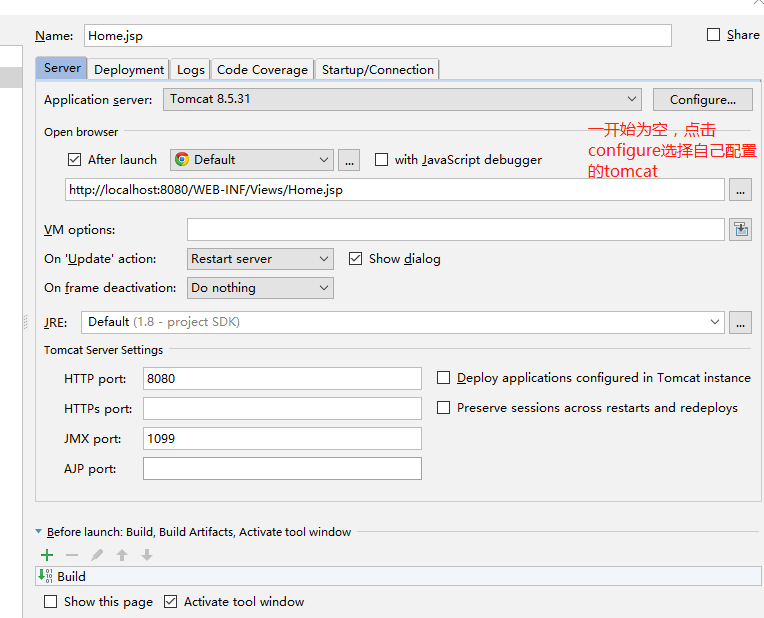
Task: Switch to the Server tab
Action: (x=62, y=68)
